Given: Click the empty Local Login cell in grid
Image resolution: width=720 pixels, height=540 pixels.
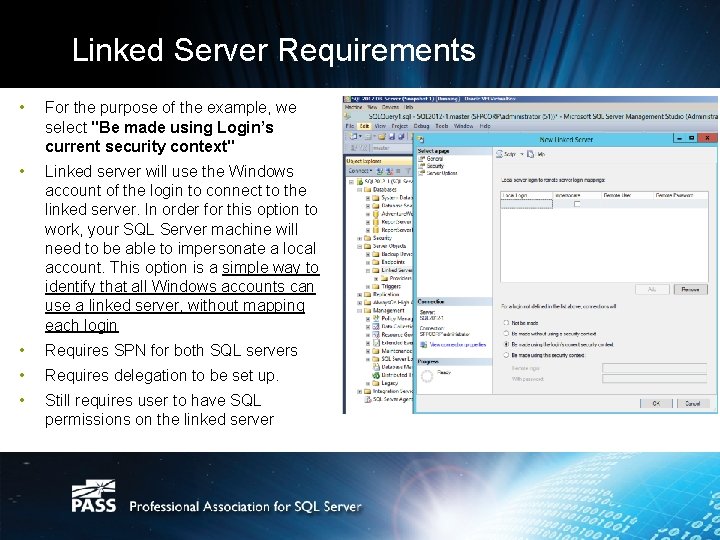Looking at the screenshot, I should point(526,204).
